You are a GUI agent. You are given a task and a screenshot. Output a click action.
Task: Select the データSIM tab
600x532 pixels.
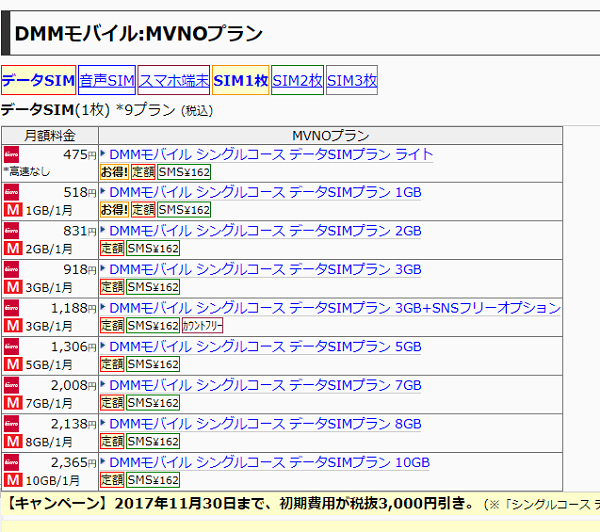pos(39,80)
